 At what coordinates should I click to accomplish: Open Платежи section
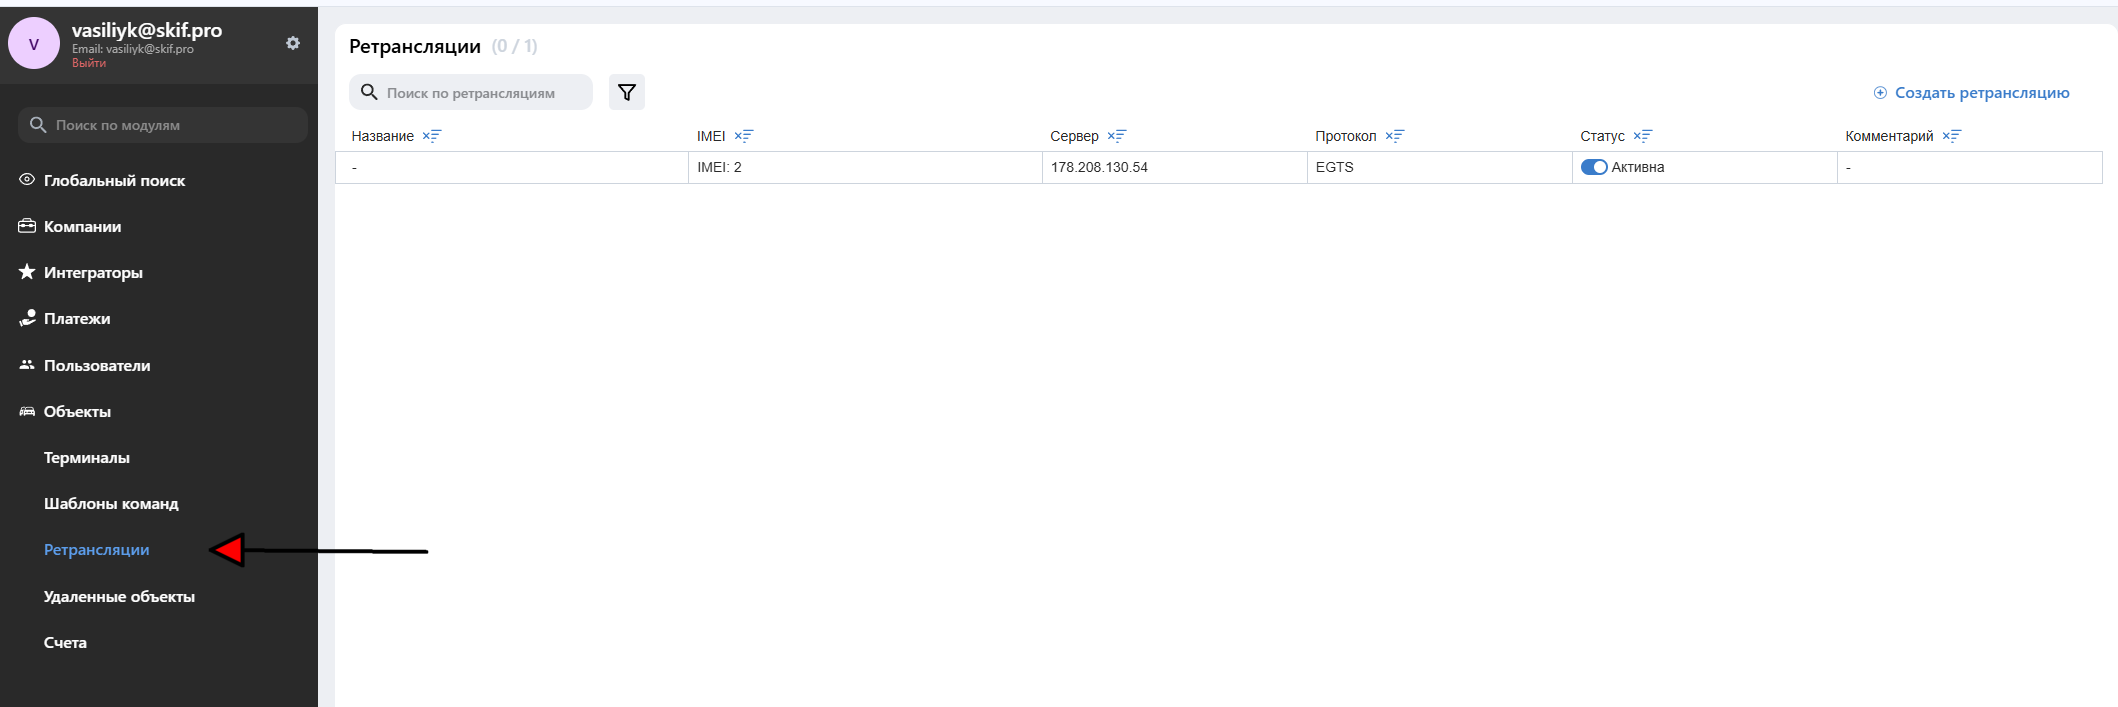tap(77, 319)
